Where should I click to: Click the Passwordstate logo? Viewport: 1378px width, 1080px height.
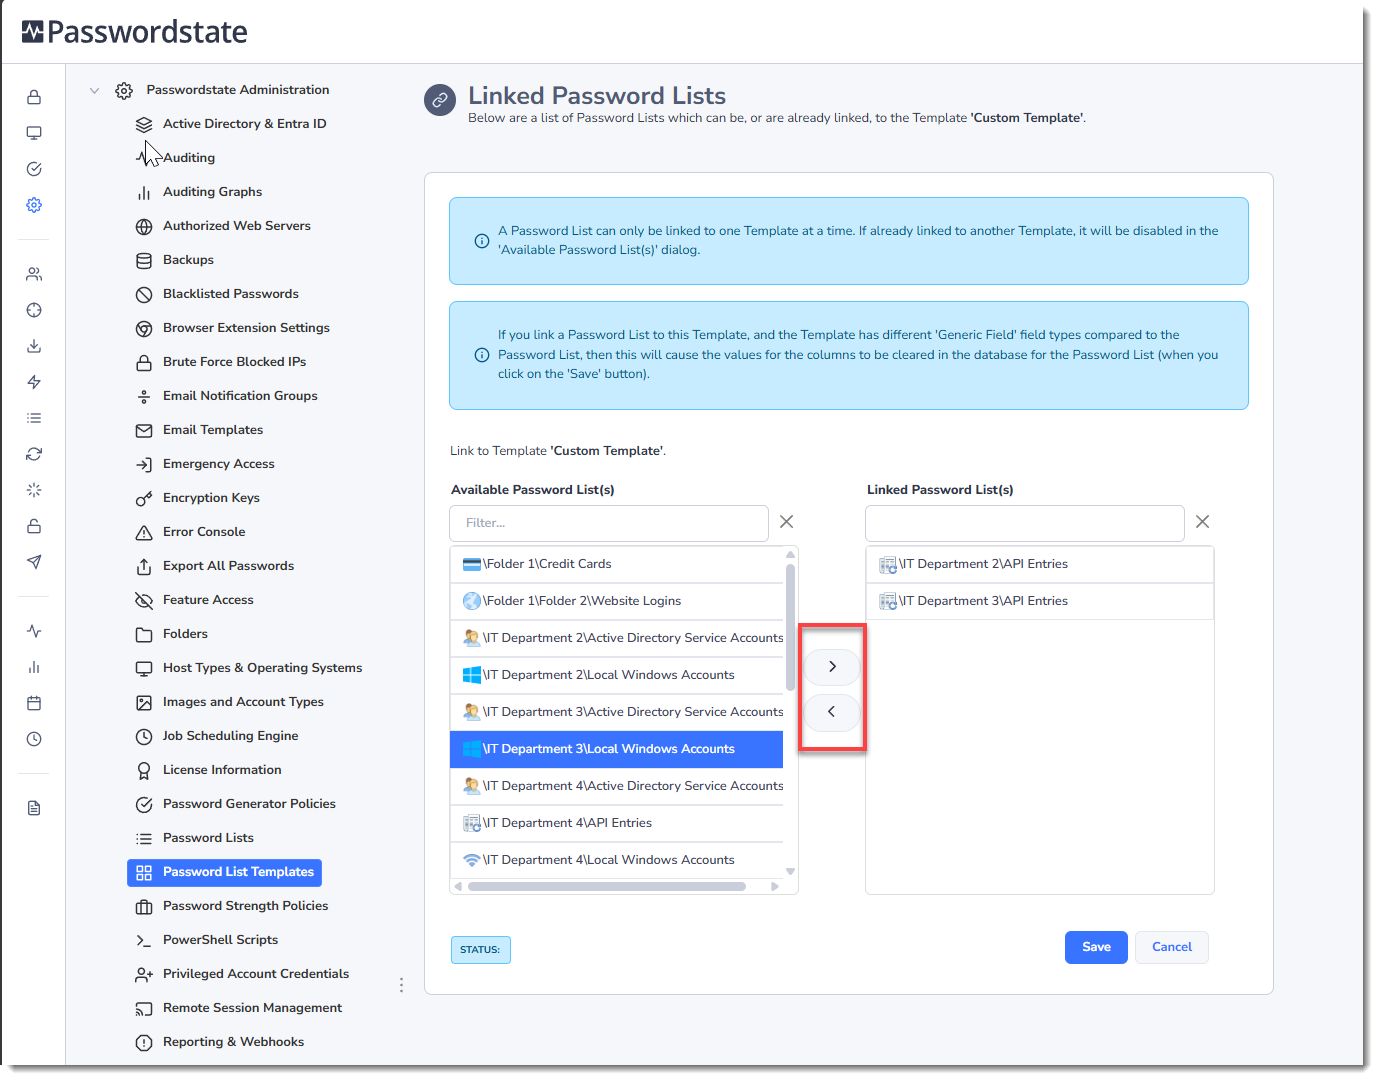click(135, 32)
